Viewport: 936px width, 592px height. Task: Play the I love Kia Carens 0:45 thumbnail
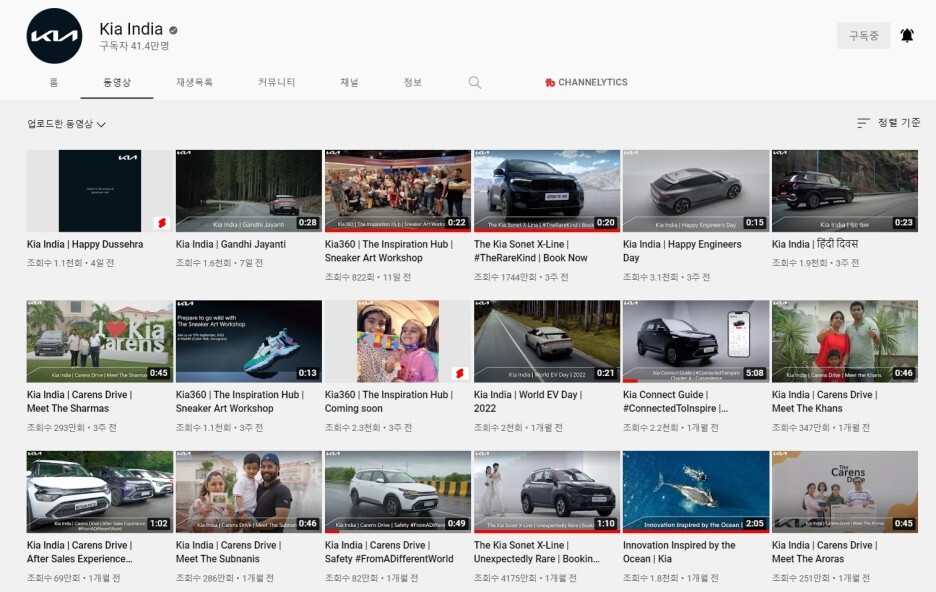100,341
